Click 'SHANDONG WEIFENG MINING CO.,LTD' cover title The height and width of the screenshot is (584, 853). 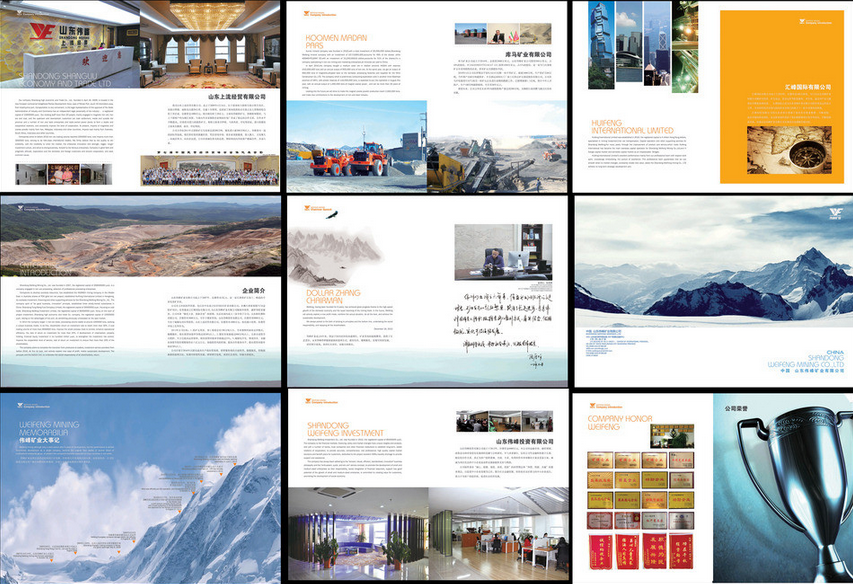(806, 361)
